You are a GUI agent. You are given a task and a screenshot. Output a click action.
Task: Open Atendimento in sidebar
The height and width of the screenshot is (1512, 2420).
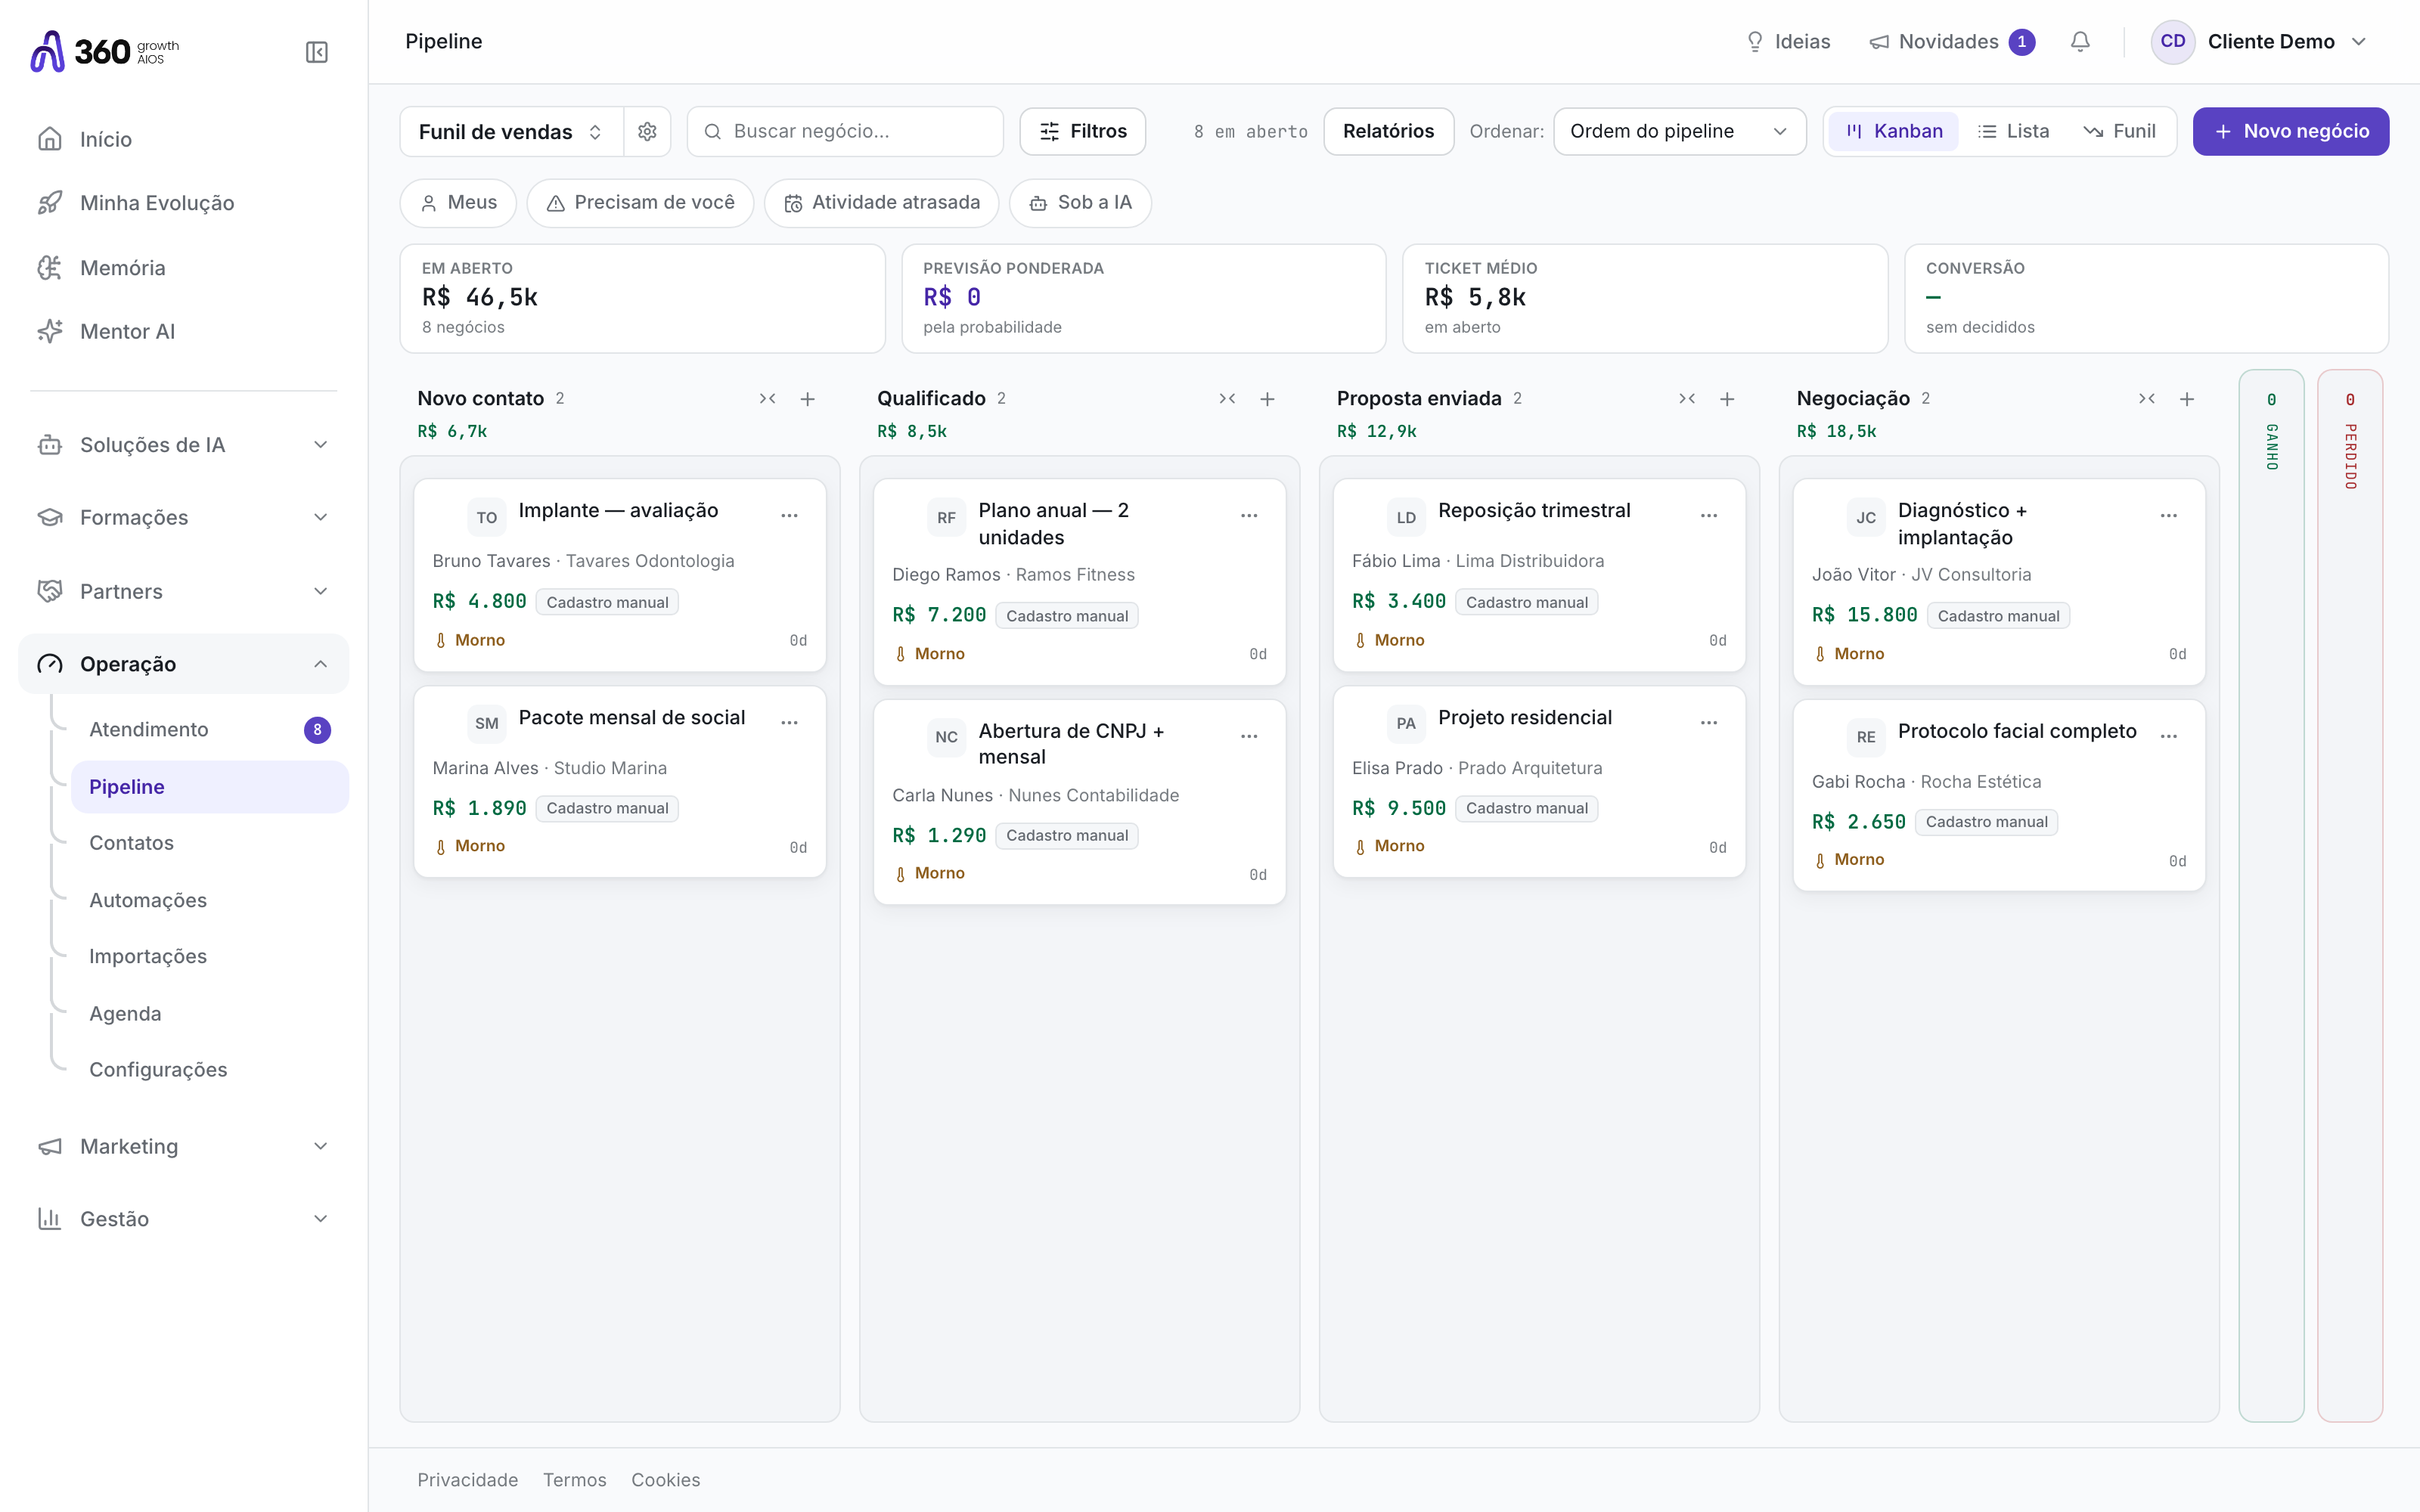point(210,730)
